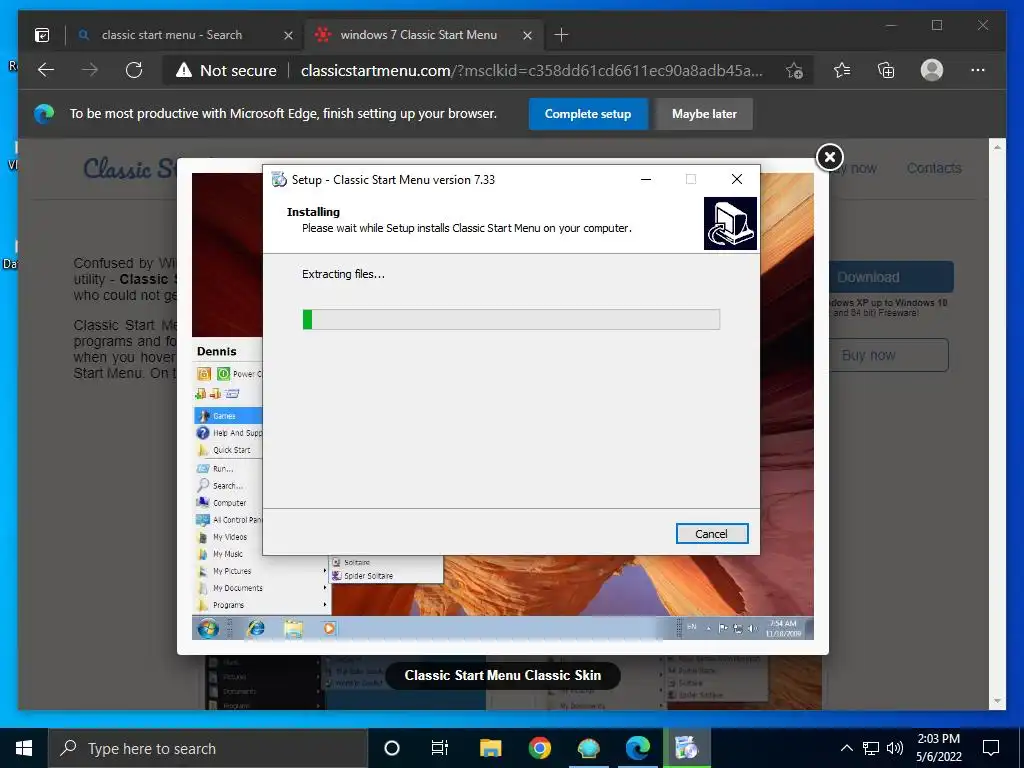
Task: Click the forward navigation arrow
Action: point(90,70)
